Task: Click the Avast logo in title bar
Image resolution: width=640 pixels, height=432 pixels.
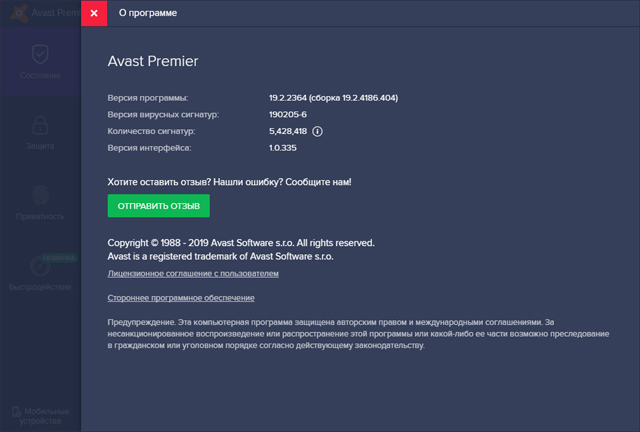Action: 15,14
